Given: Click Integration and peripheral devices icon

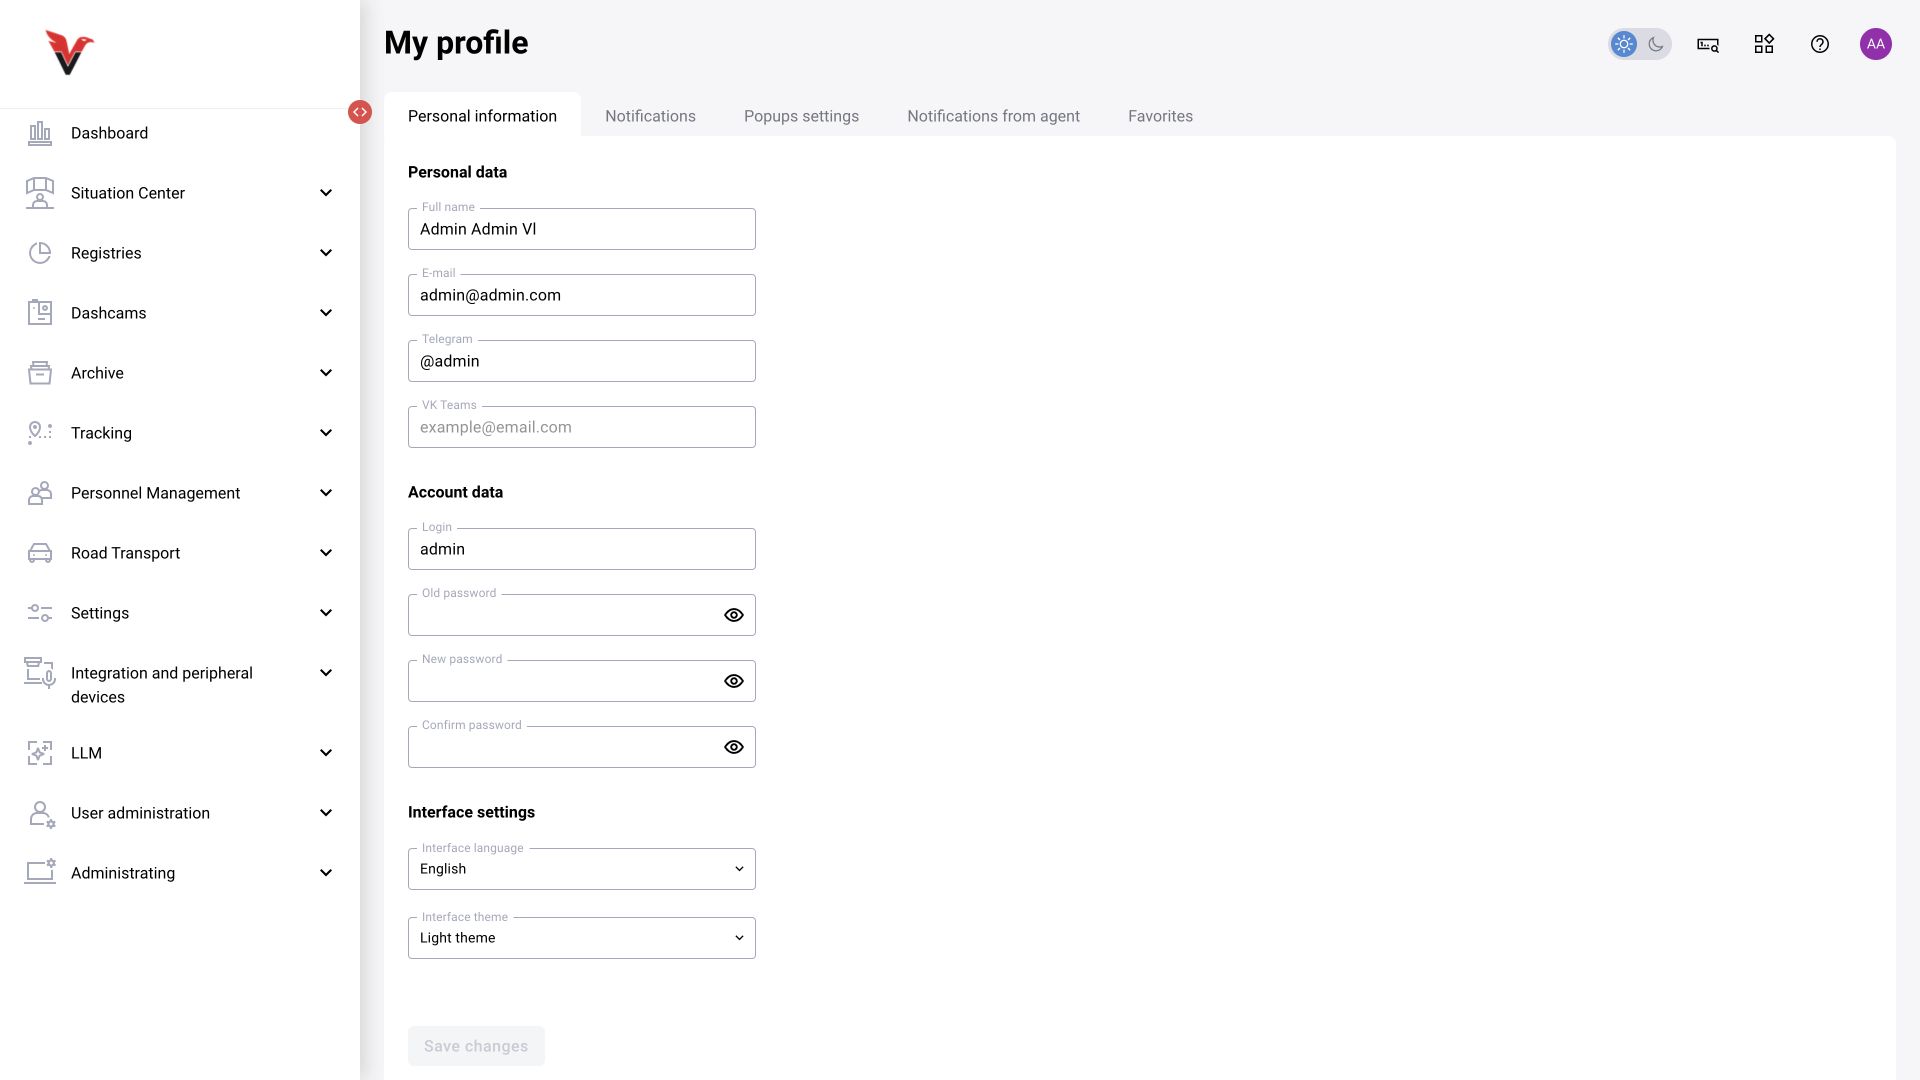Looking at the screenshot, I should tap(40, 673).
